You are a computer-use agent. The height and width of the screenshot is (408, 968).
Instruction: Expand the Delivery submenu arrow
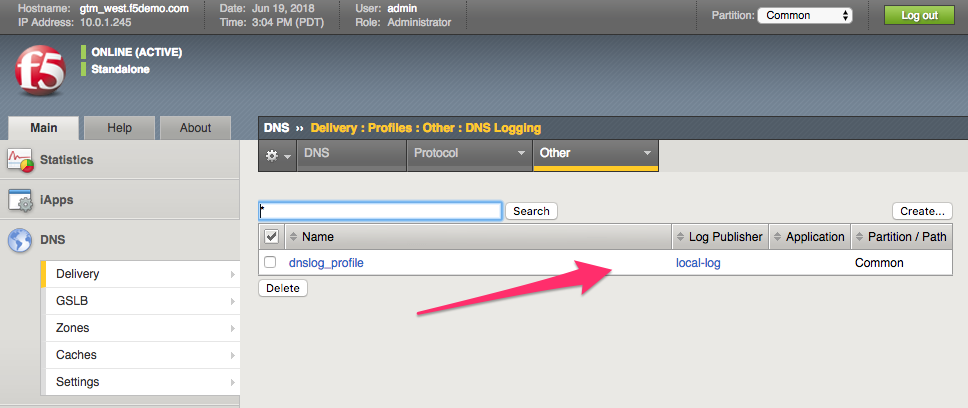[x=233, y=274]
